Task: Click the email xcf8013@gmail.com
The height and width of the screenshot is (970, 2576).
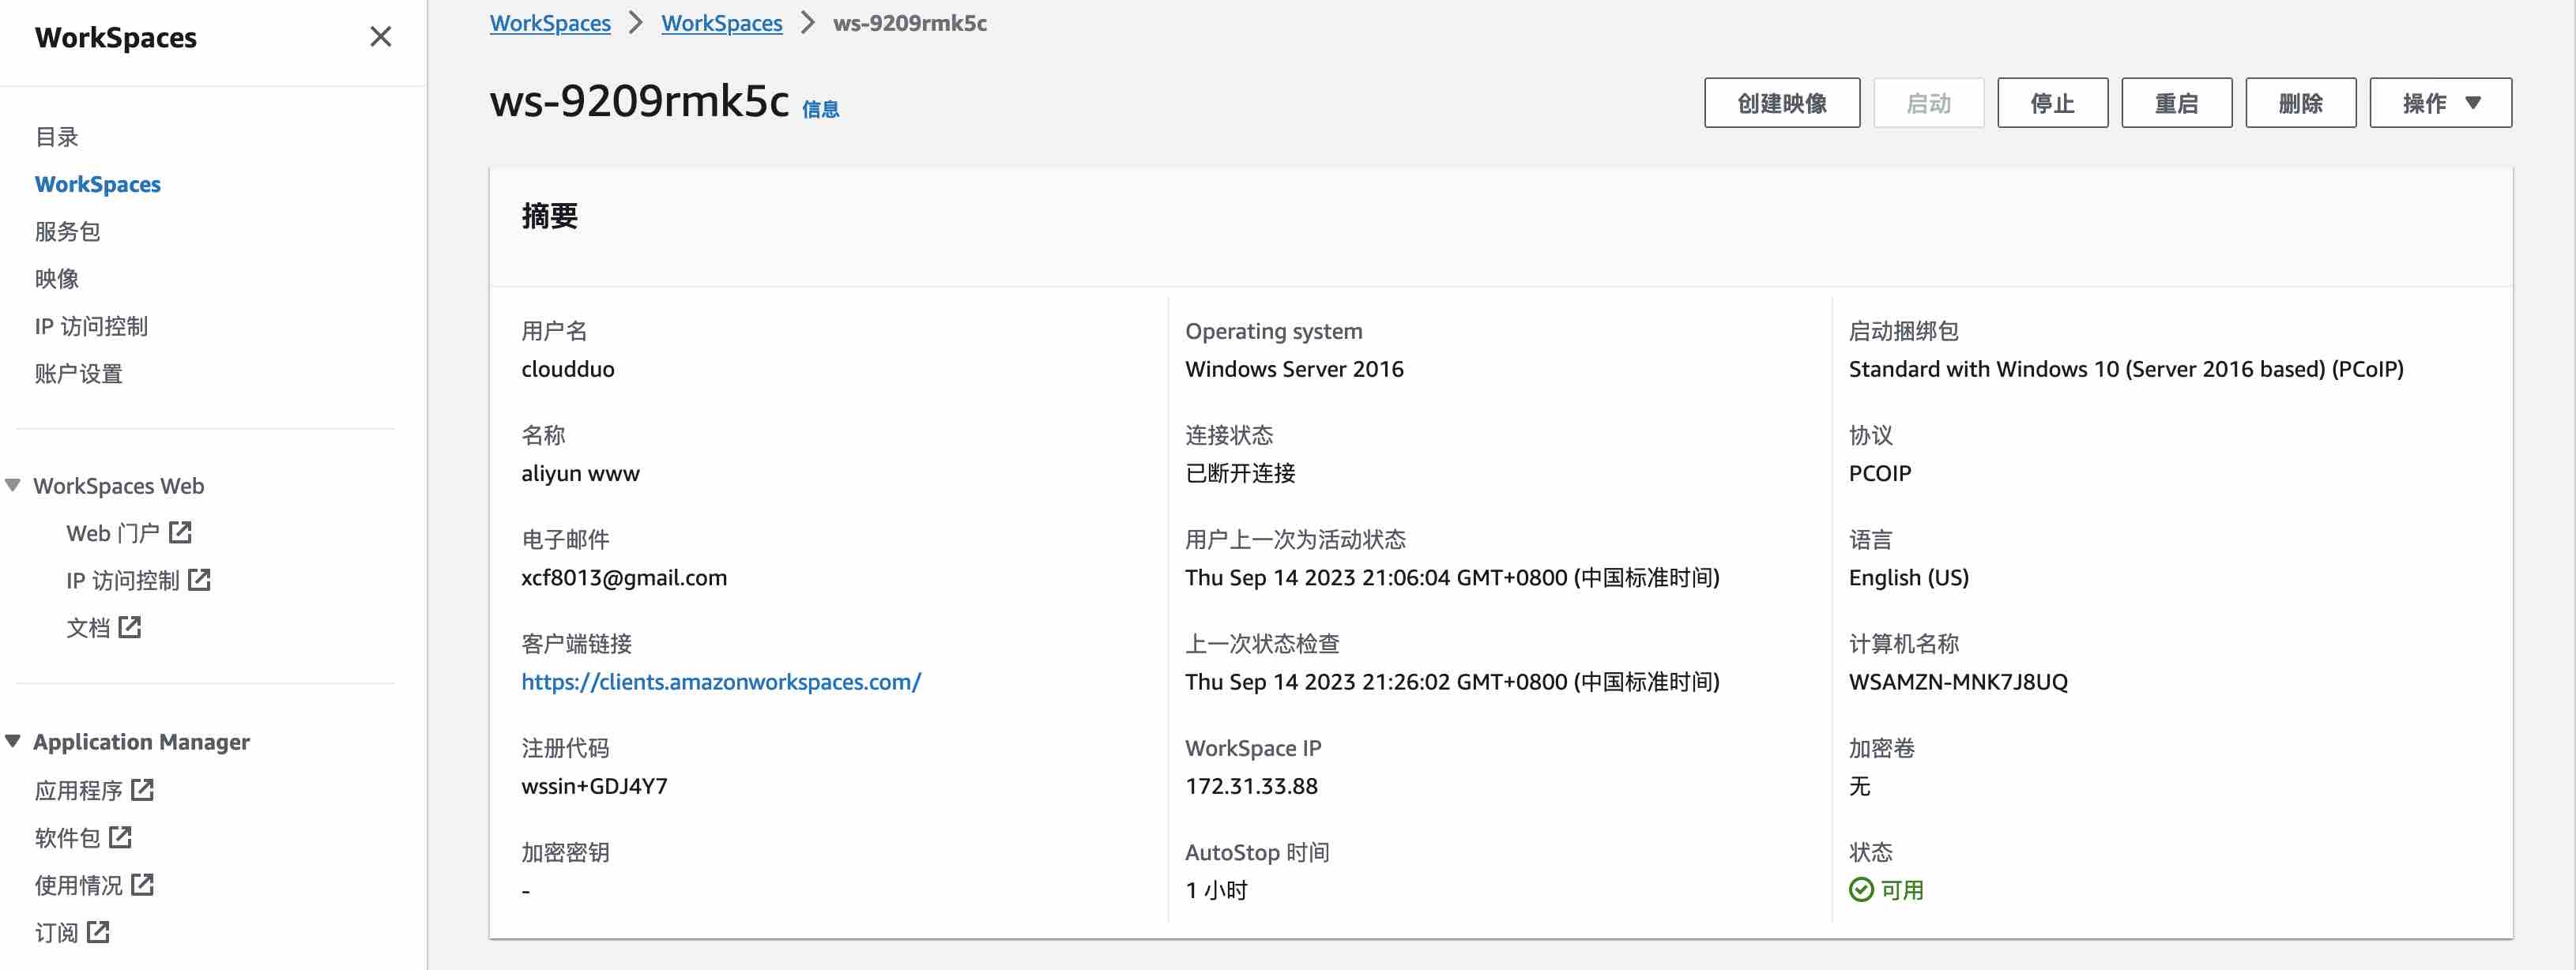Action: tap(624, 577)
